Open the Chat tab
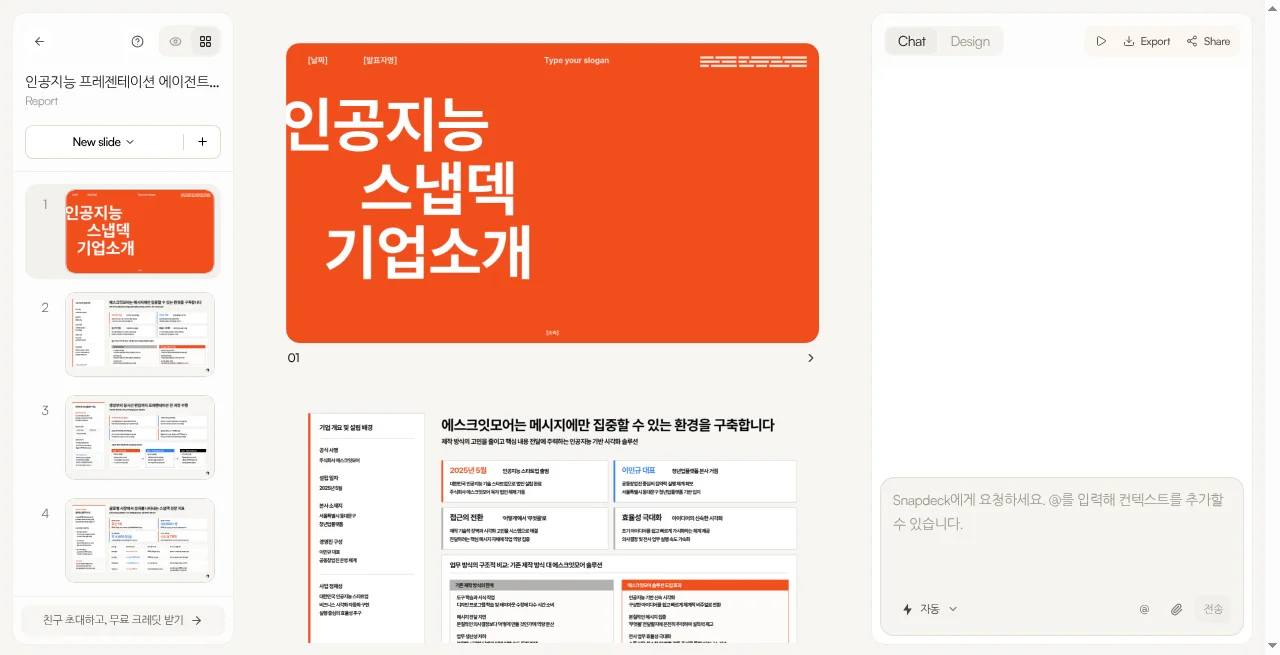 [912, 42]
